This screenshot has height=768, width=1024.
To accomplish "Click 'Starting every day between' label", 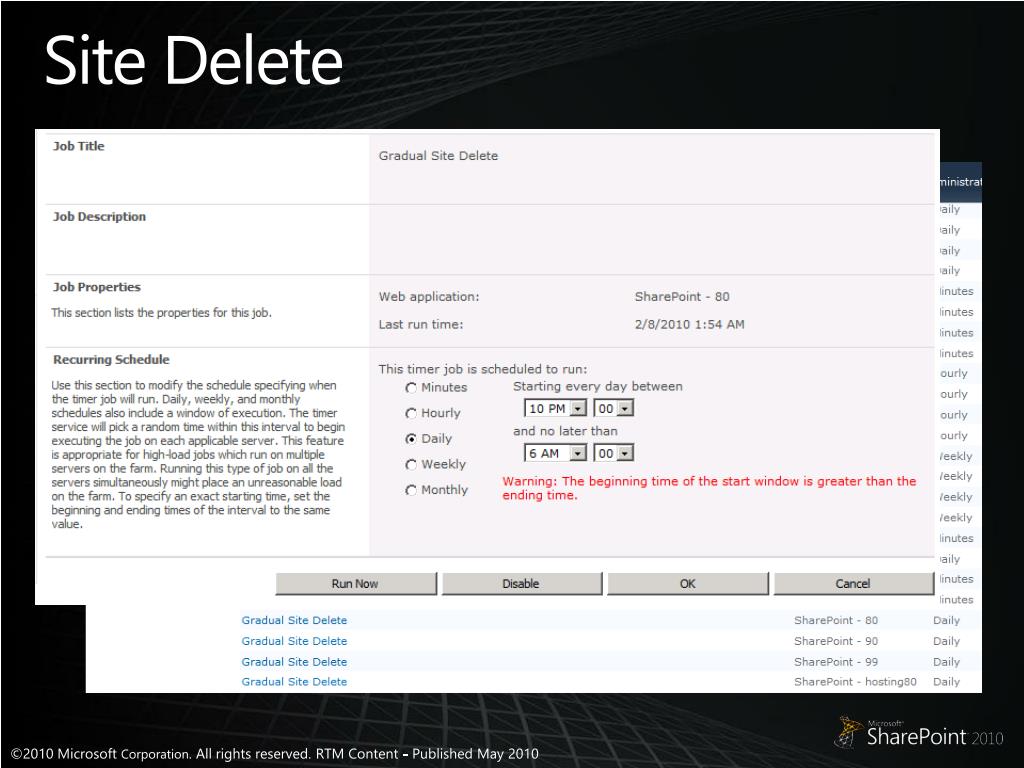I will (x=598, y=387).
